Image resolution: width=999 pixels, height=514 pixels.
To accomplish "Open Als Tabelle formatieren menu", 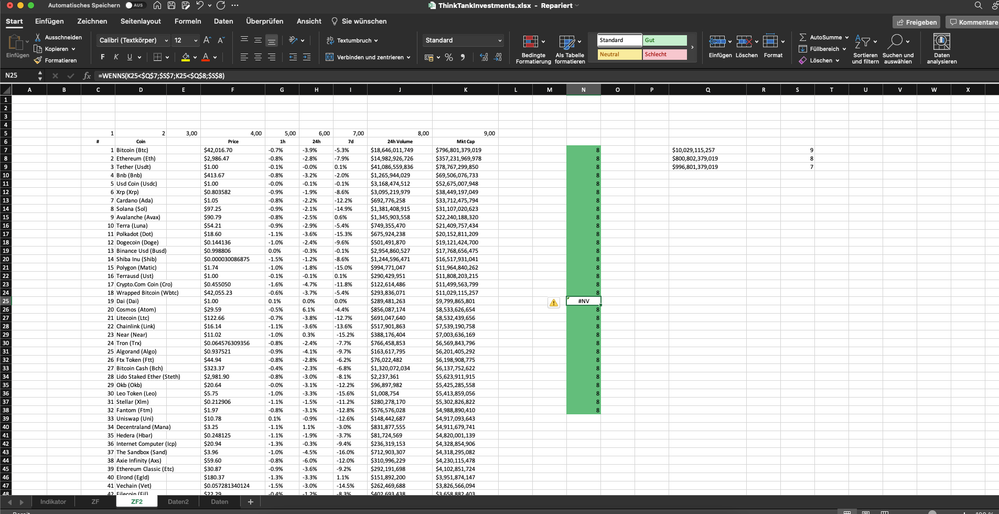I will [570, 50].
